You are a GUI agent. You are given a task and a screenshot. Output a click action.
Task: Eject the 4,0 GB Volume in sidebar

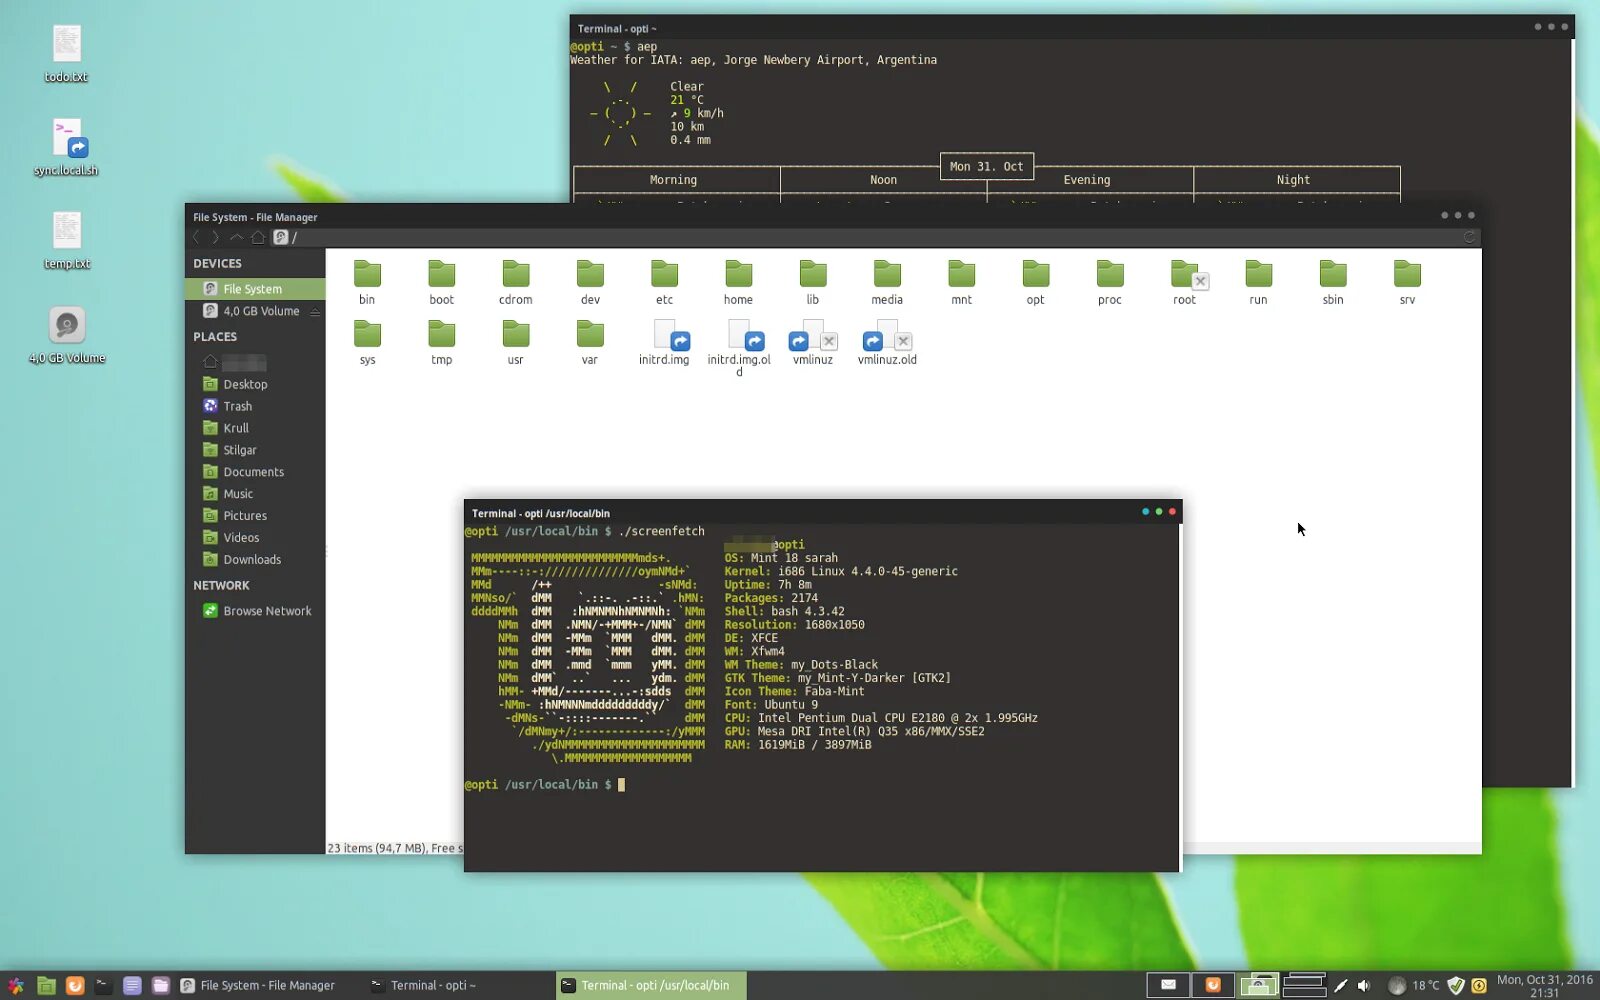315,311
